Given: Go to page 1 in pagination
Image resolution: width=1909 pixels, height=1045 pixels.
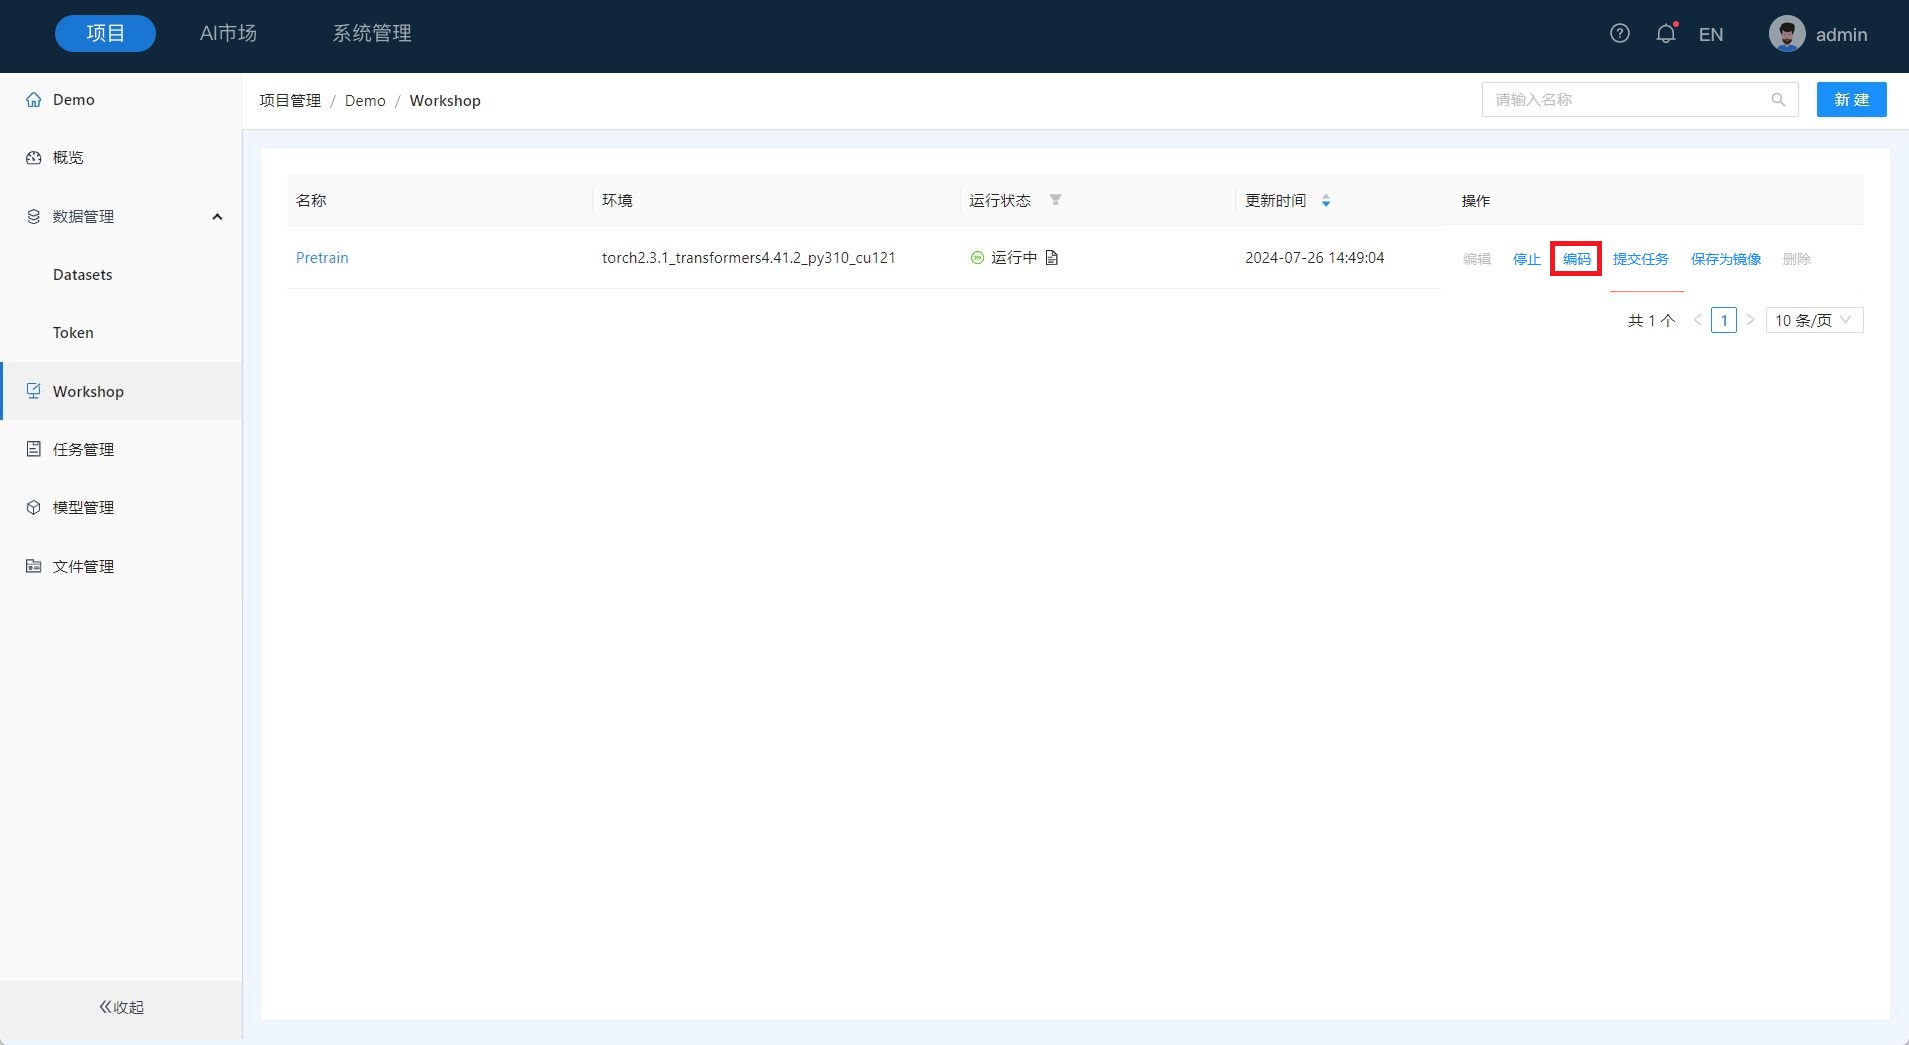Looking at the screenshot, I should click(x=1723, y=320).
